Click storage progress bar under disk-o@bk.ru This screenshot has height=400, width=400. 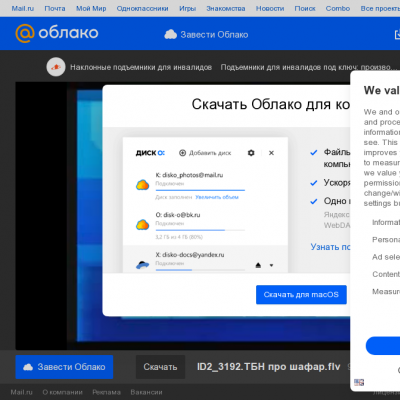200,230
